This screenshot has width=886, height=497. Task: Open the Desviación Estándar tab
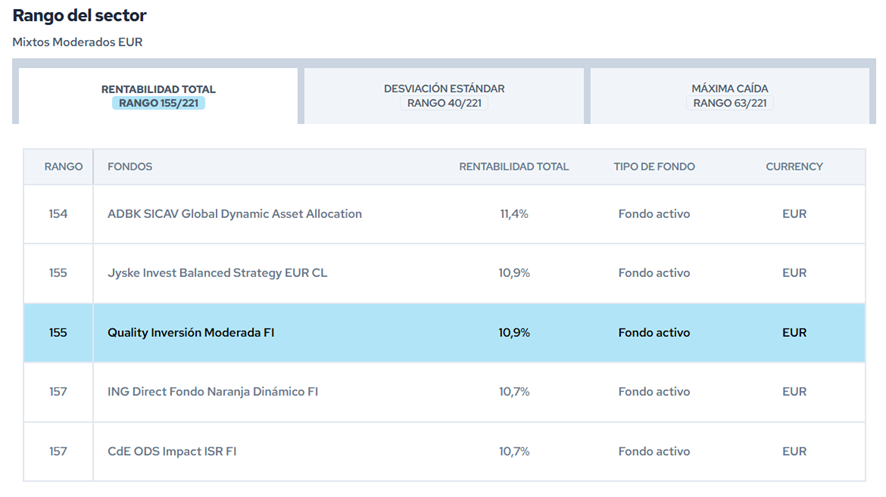(444, 96)
